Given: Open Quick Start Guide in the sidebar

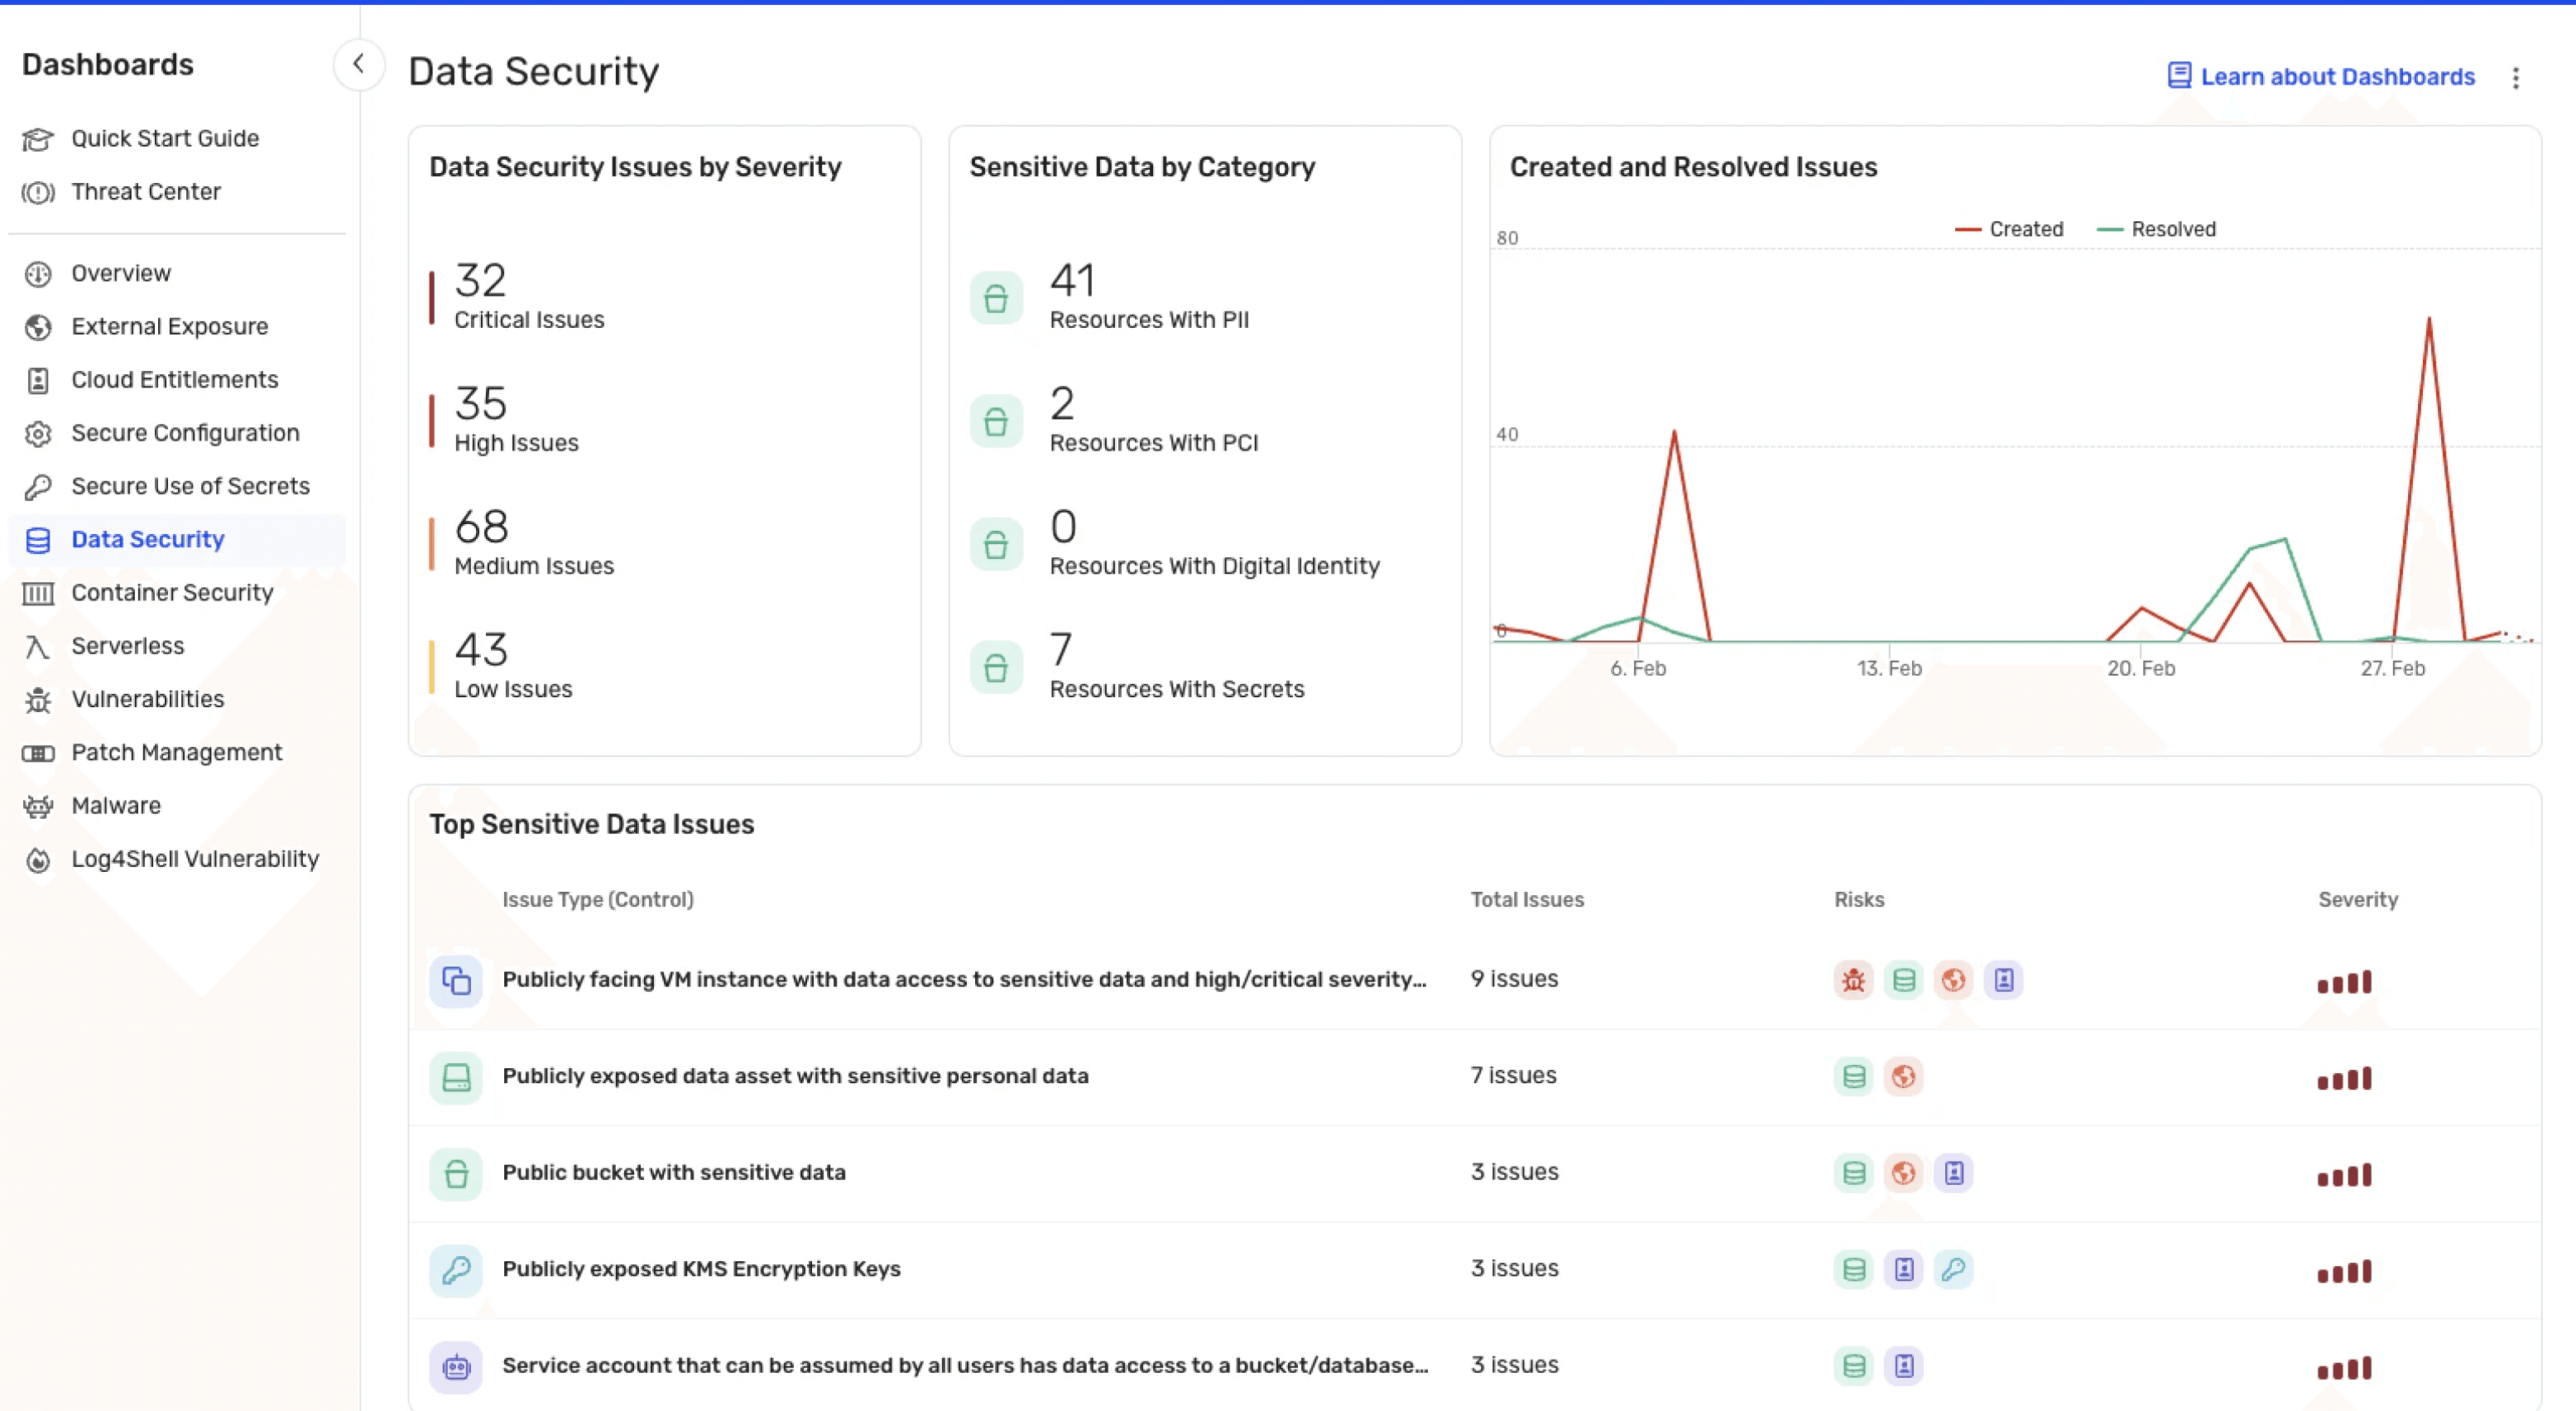Looking at the screenshot, I should (x=165, y=138).
